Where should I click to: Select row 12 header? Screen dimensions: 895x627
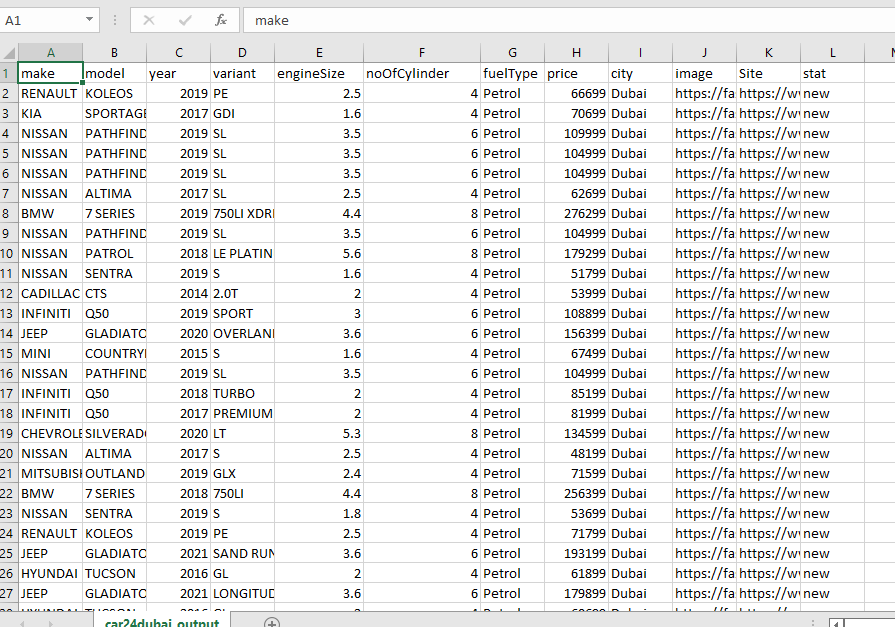(9, 294)
